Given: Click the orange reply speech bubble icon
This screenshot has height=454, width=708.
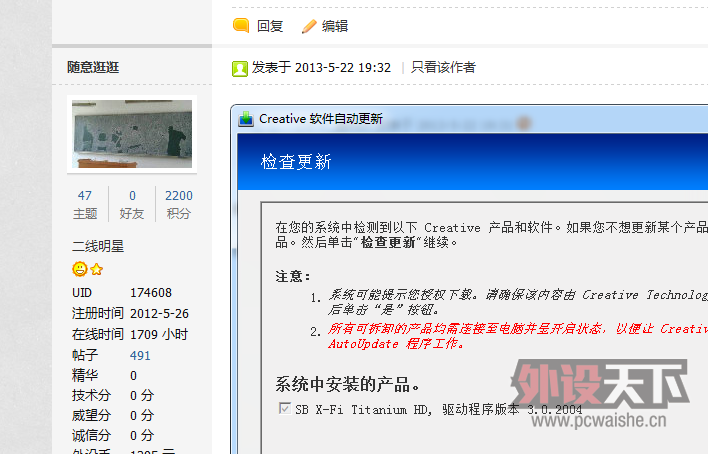Looking at the screenshot, I should tap(241, 25).
